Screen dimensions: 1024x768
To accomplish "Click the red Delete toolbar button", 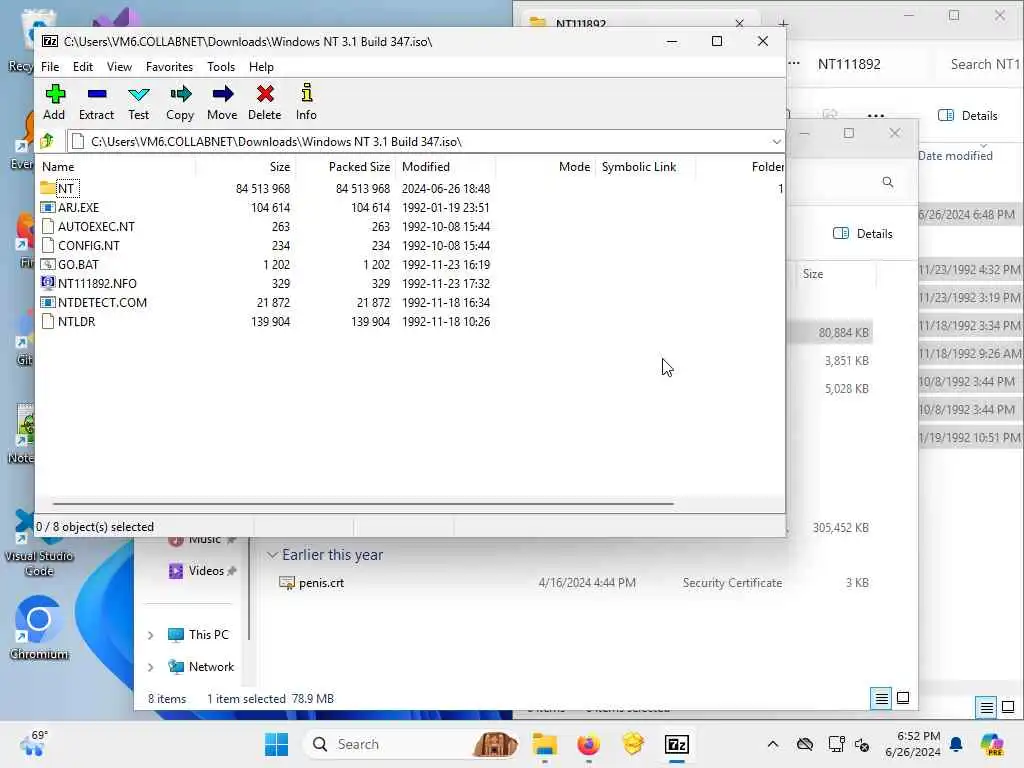I will click(264, 103).
